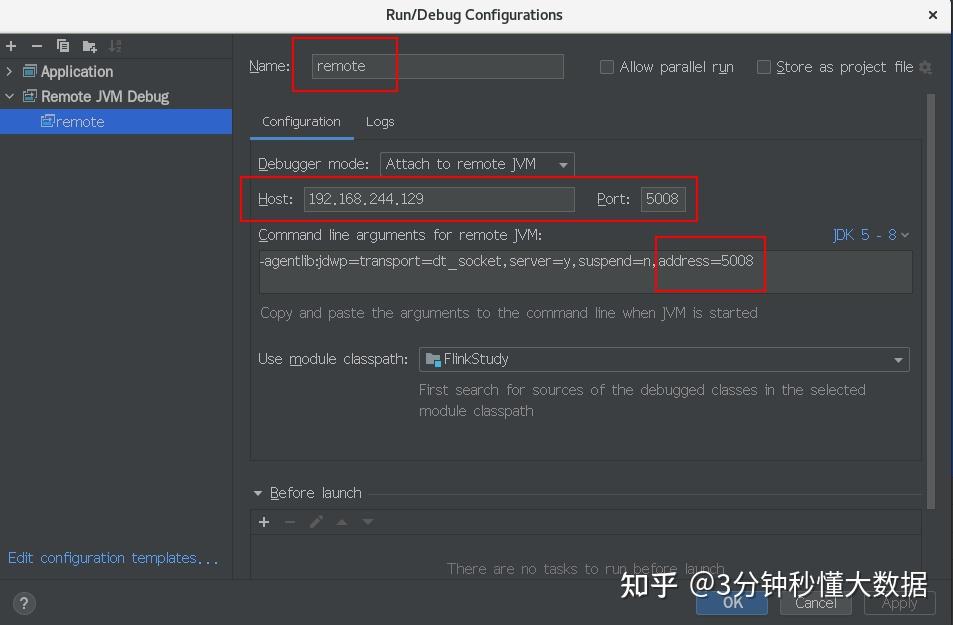Enable Allow parallel run

(606, 66)
